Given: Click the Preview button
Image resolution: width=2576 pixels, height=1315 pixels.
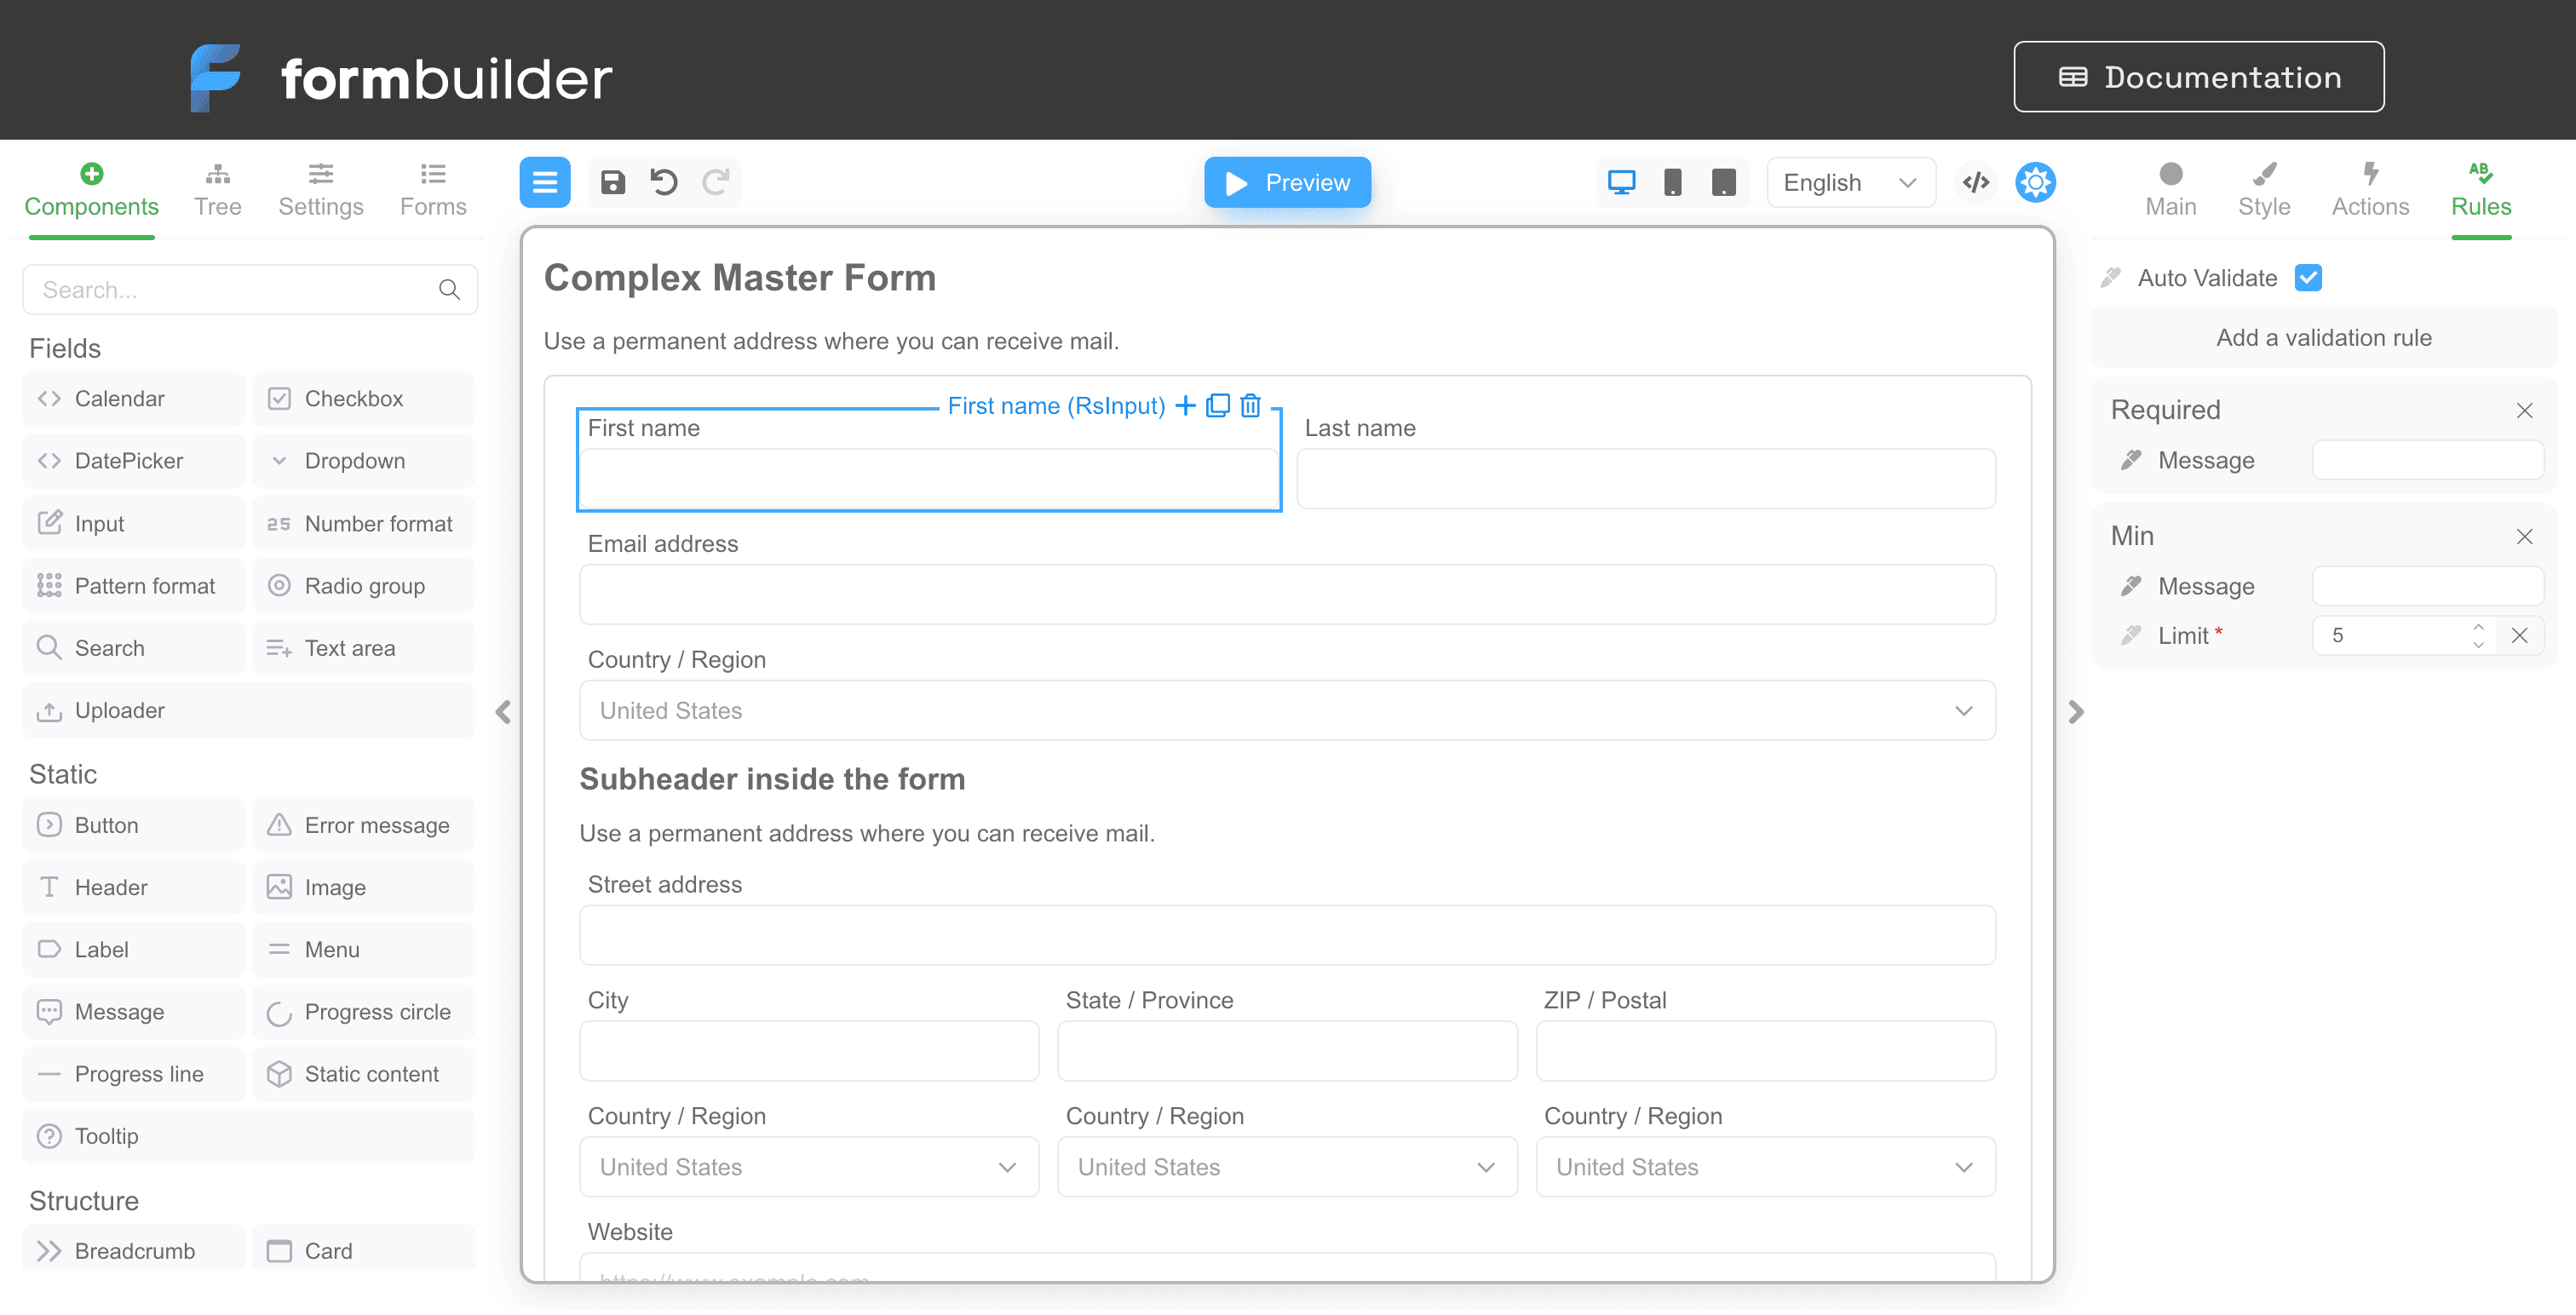Looking at the screenshot, I should [x=1287, y=182].
